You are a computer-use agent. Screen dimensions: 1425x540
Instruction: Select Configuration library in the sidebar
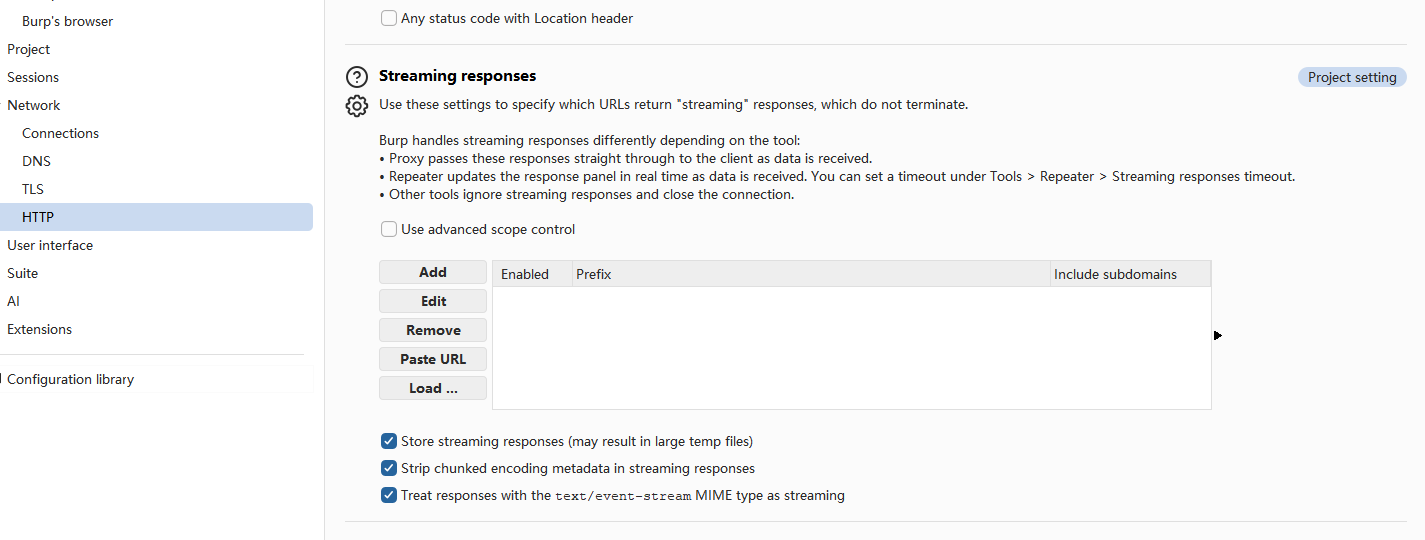coord(70,380)
